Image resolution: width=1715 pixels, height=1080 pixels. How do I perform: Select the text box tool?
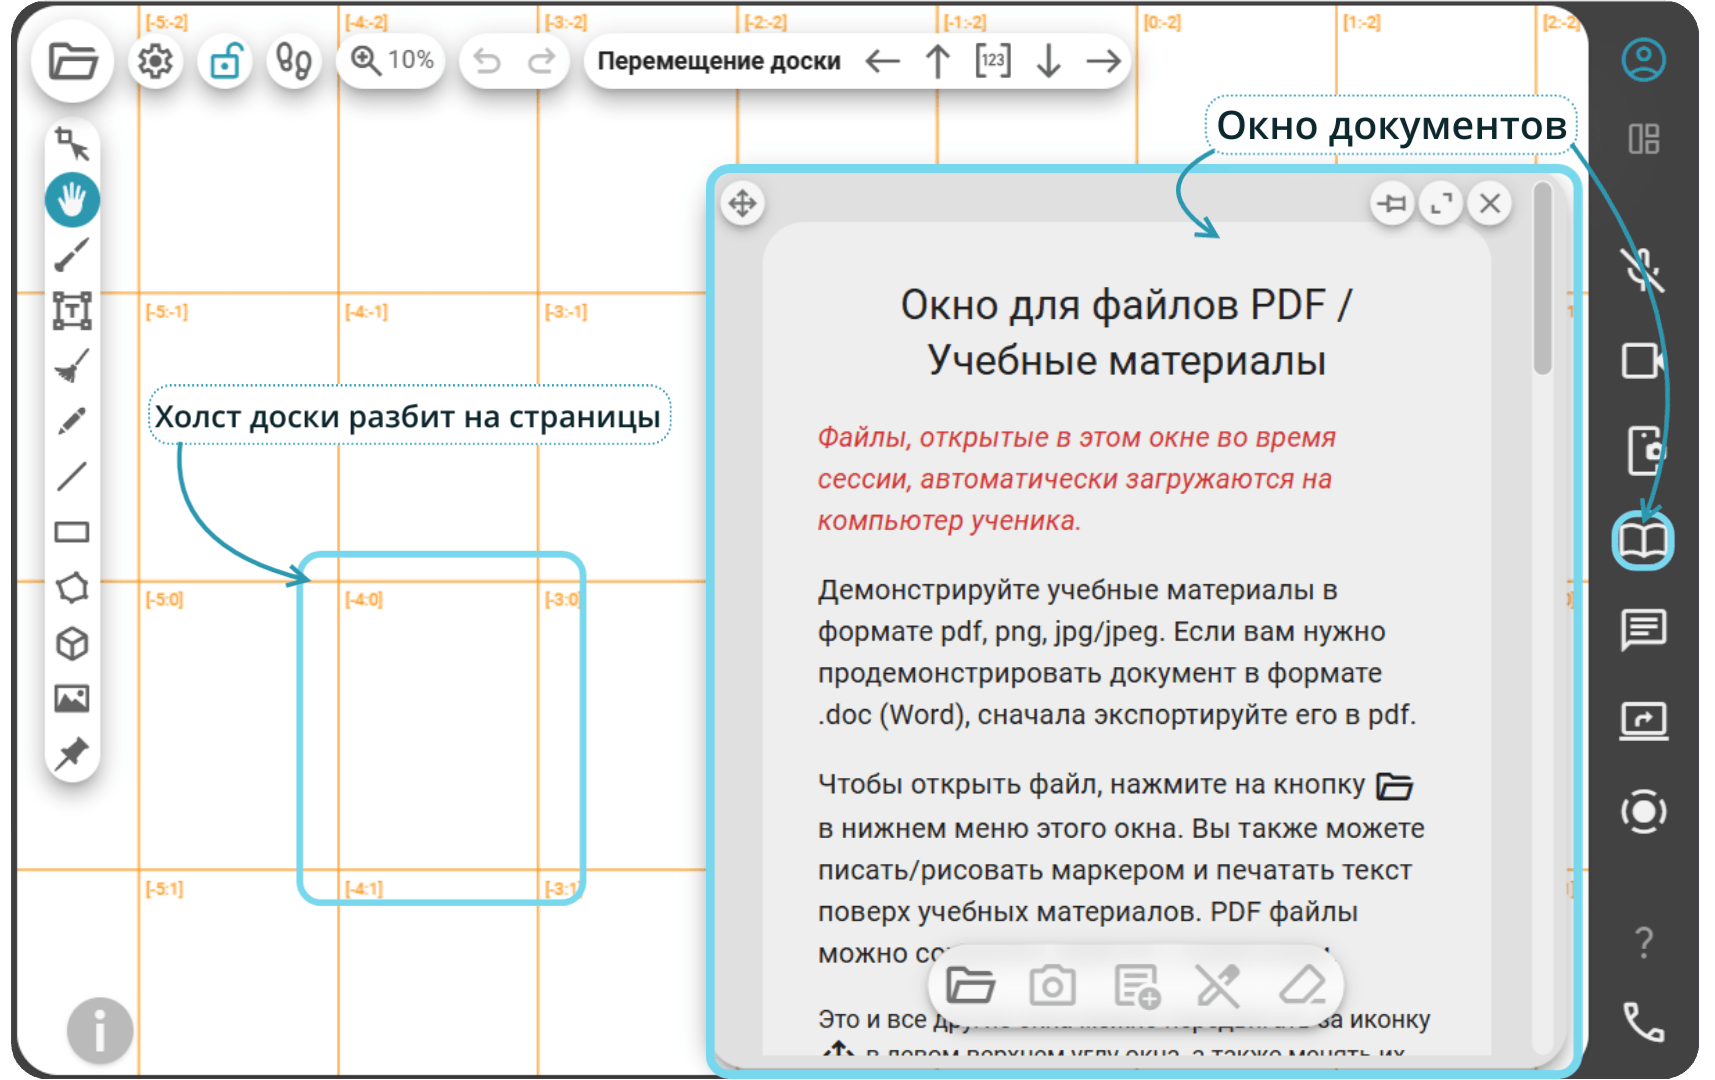click(x=72, y=311)
